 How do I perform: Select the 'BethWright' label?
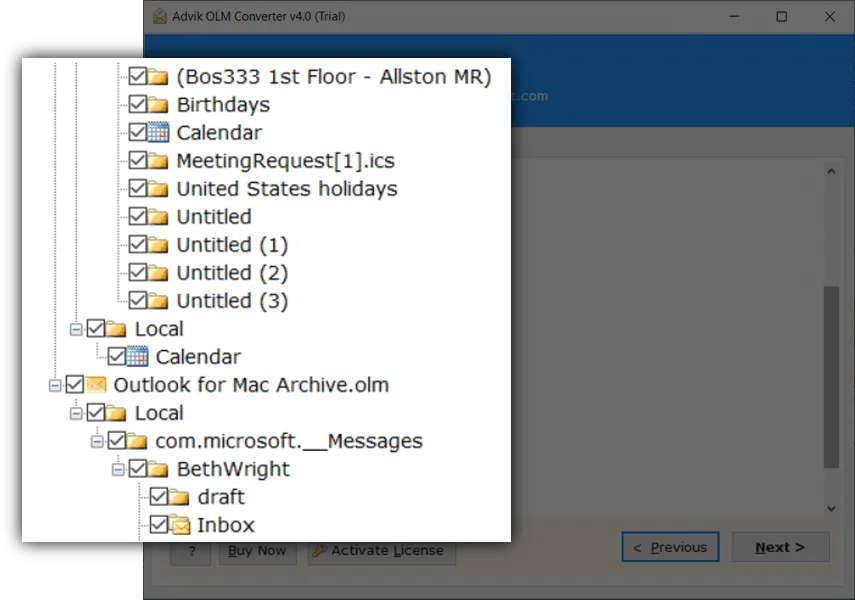[233, 469]
